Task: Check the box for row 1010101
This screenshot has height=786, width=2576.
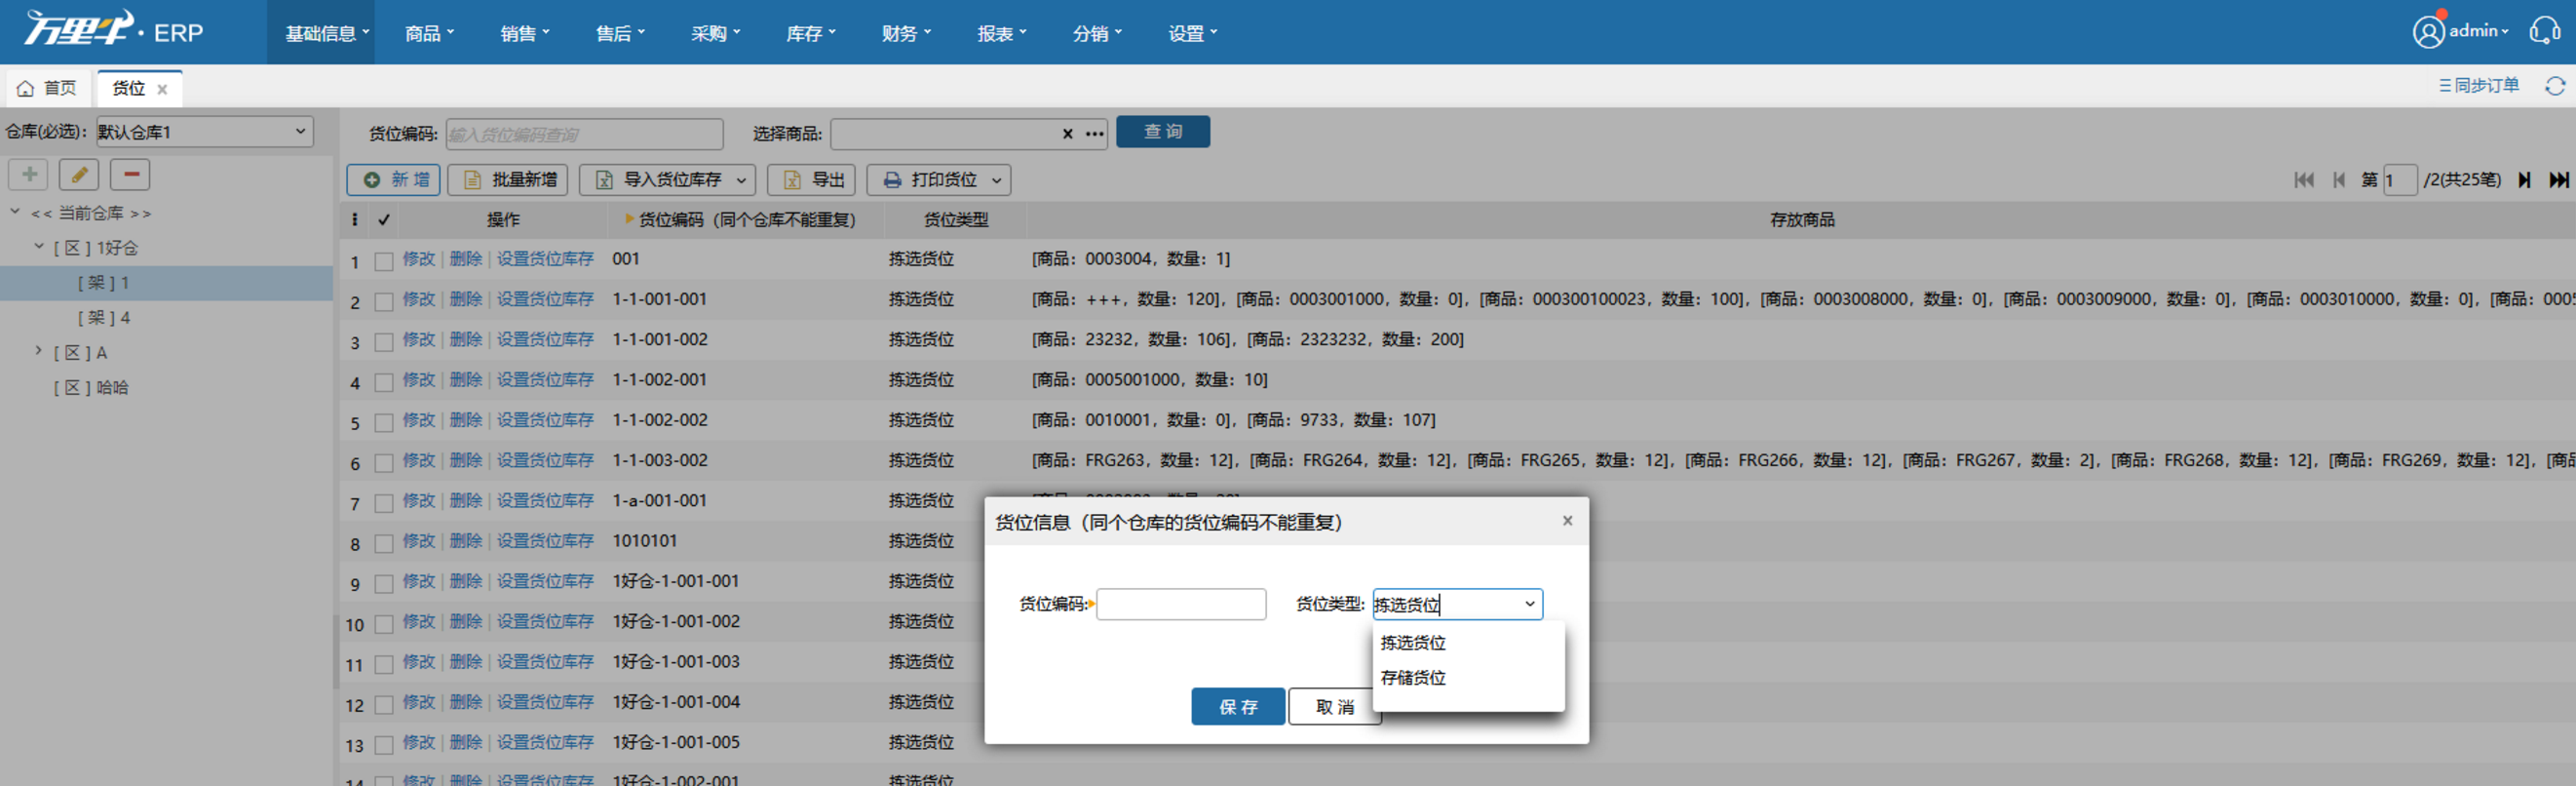Action: [383, 544]
